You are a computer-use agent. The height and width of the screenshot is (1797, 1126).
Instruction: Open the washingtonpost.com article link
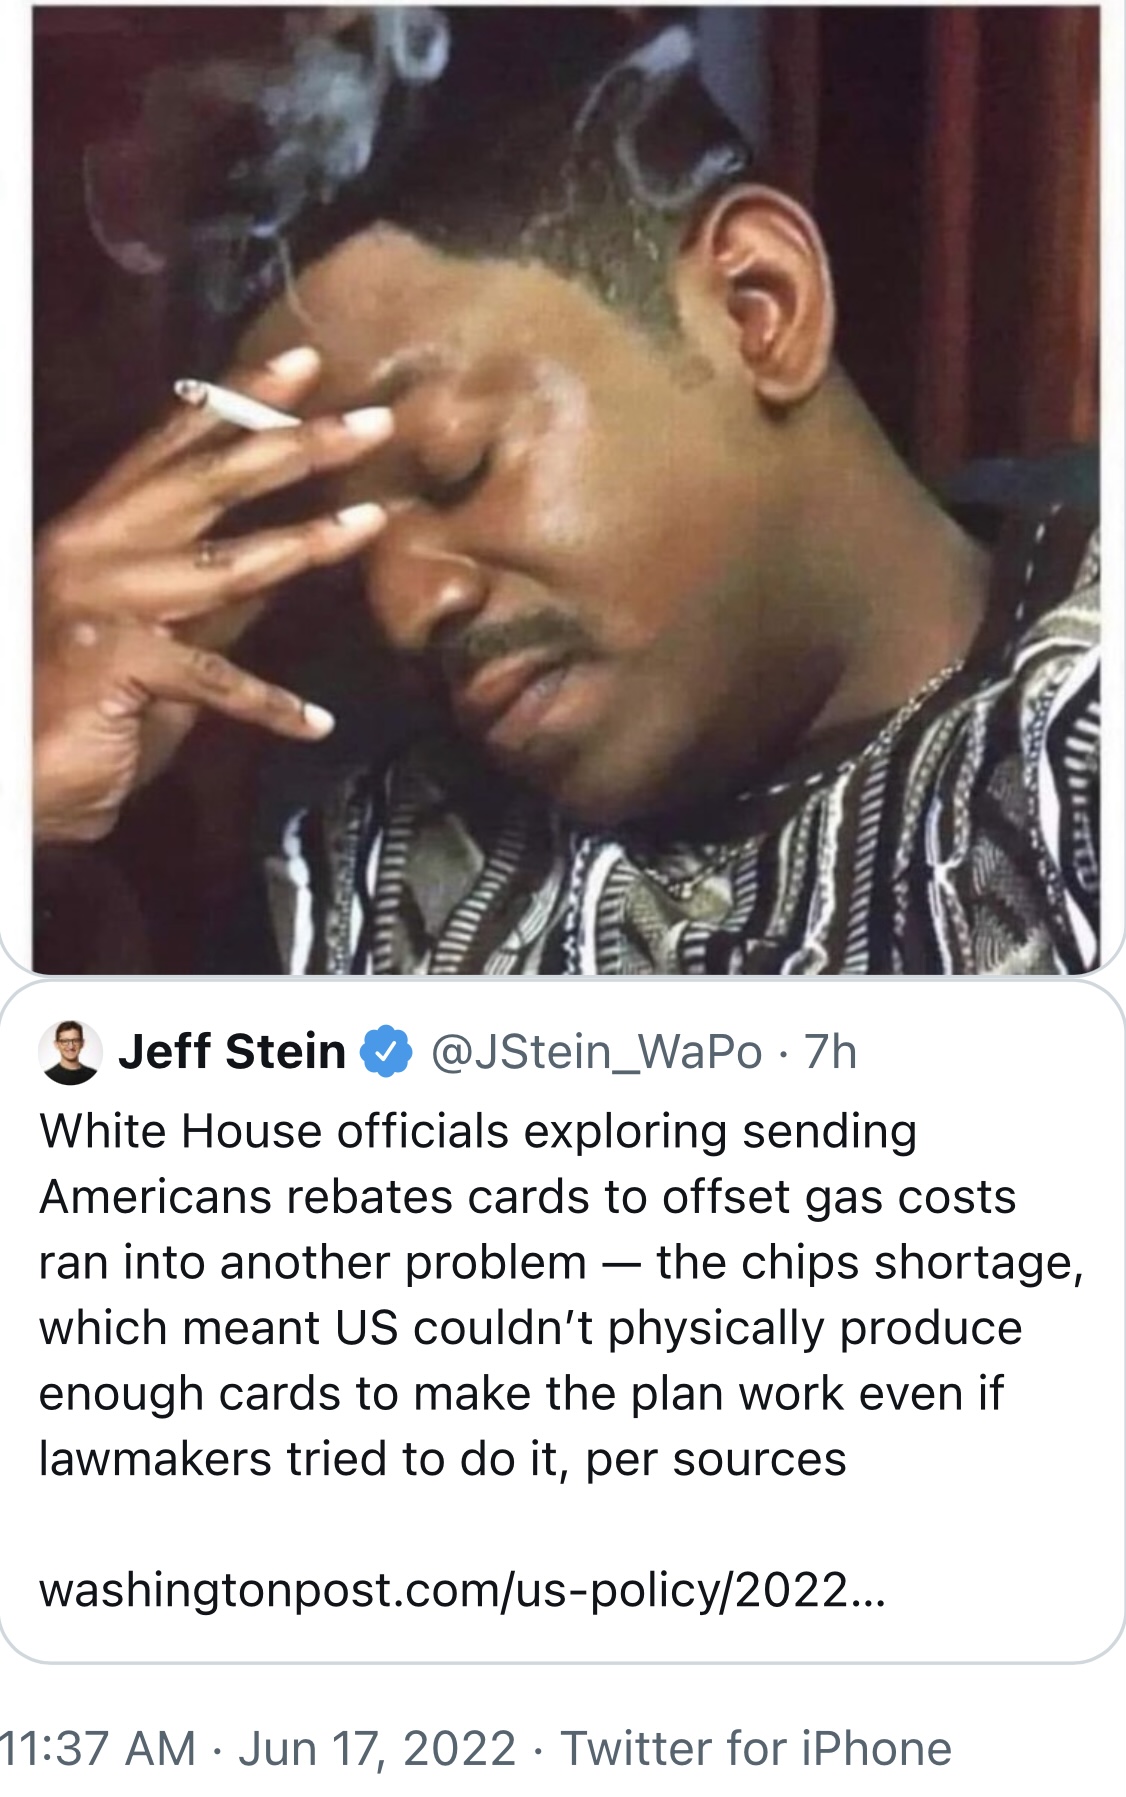462,1589
